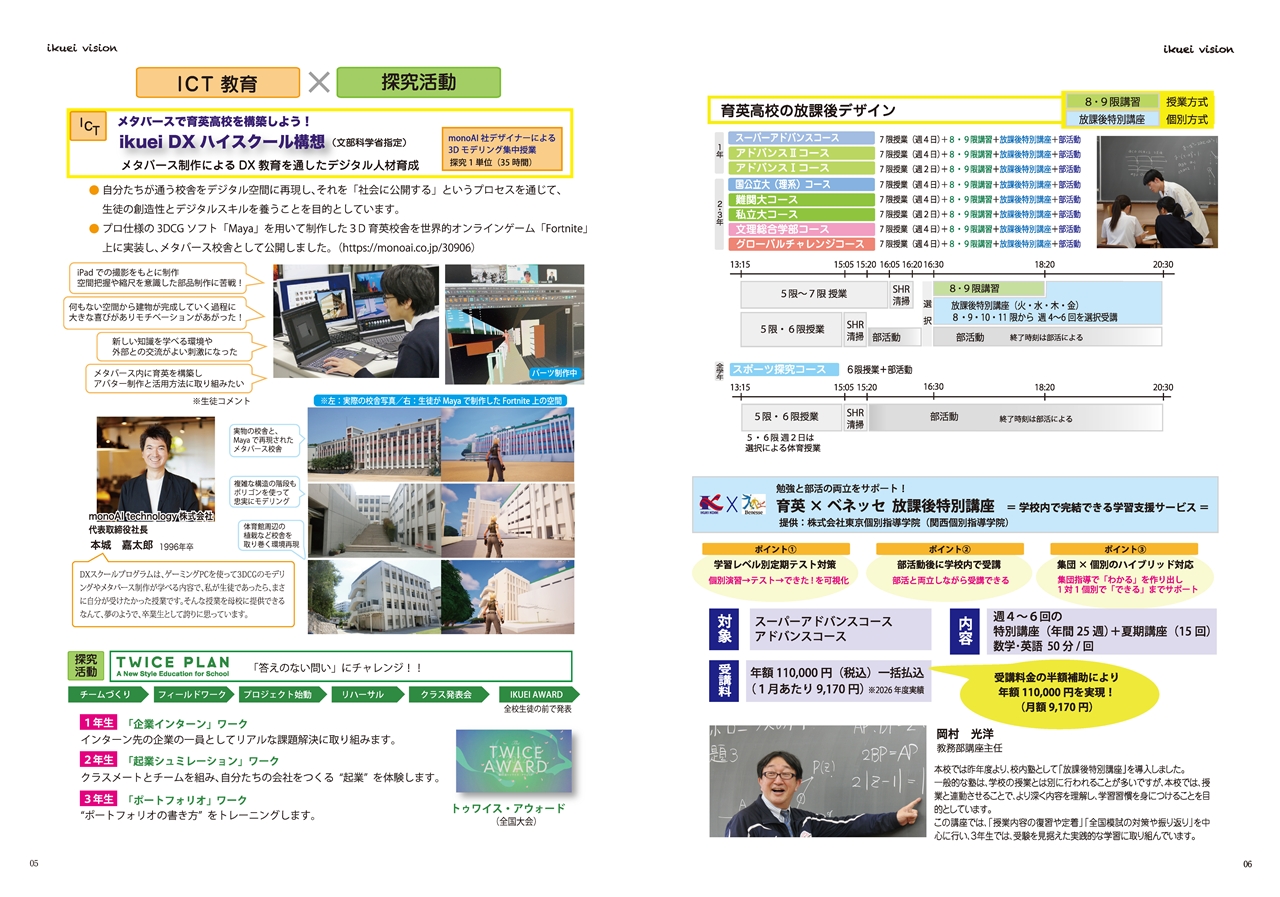Click the '5限〜7限 授業' timetable block
Screen dimensions: 1280x897
[814, 294]
